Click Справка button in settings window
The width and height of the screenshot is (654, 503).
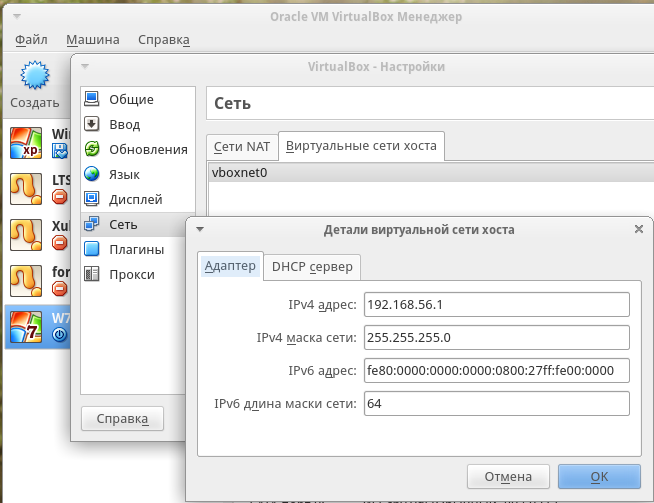point(122,418)
